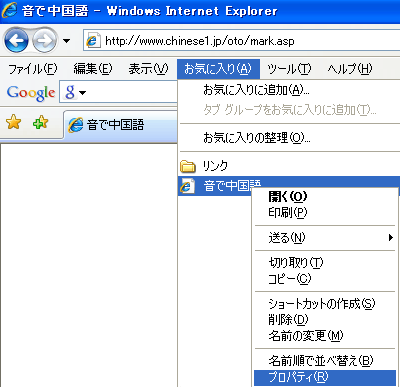Choose ショートカットの作成(S) in context menu
Screen dimensions: 400x387
(322, 304)
